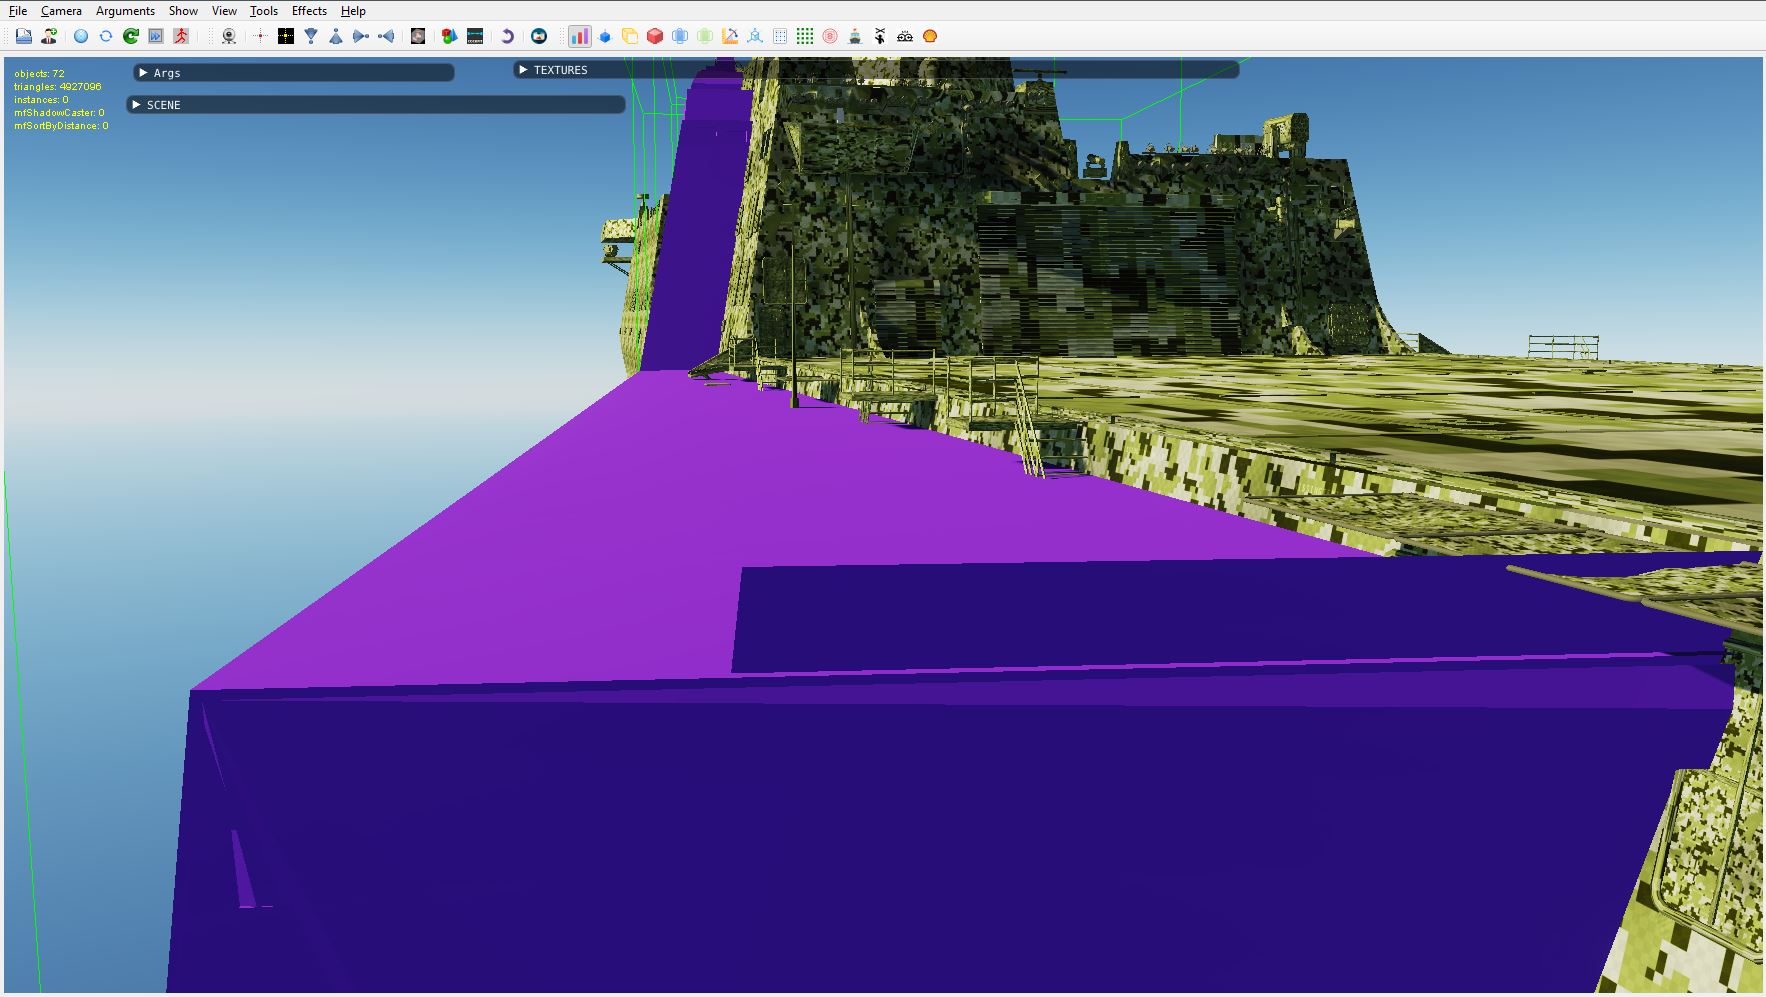1766x997 pixels.
Task: Click the fast-forward double arrow button
Action: (156, 36)
